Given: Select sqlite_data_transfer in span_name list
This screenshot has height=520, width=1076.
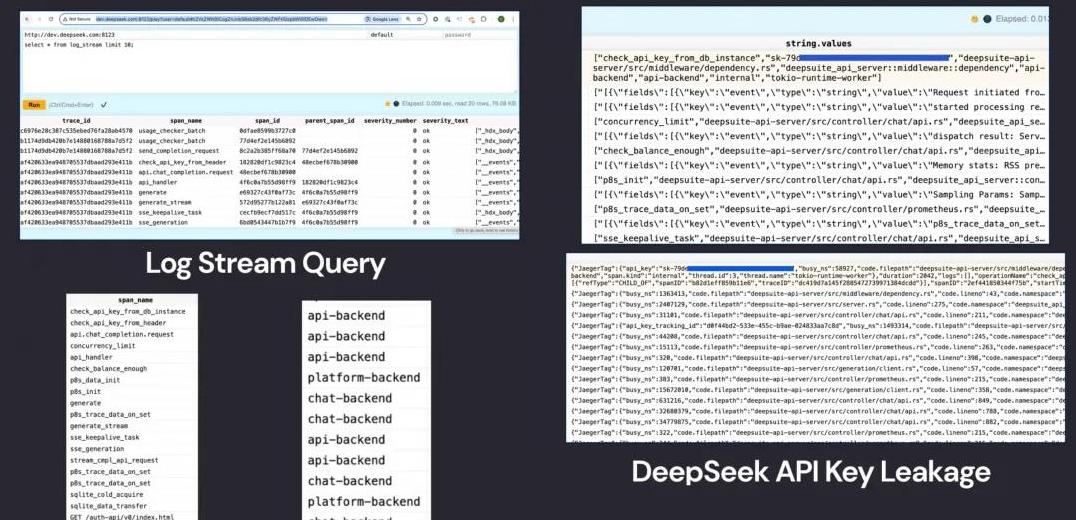Looking at the screenshot, I should click(108, 506).
